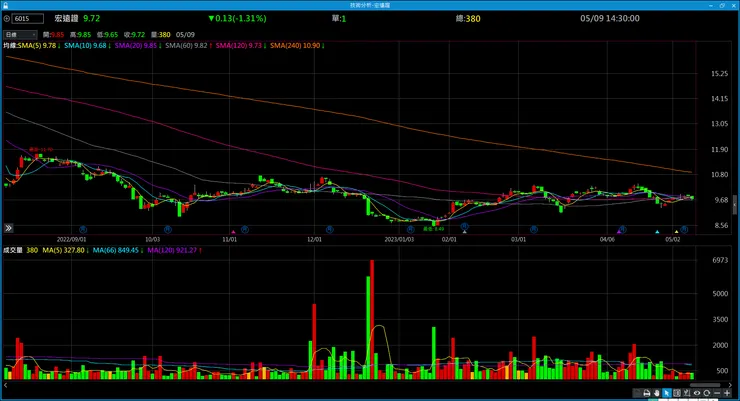Click the right scroll arrow under the volume chart
740x401 pixels.
[x=730, y=385]
